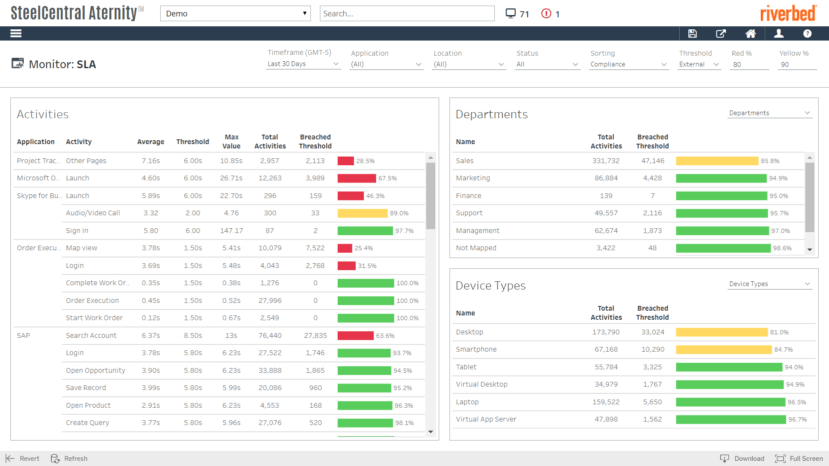Click the Monitor SLA dashboard icon

click(x=17, y=63)
